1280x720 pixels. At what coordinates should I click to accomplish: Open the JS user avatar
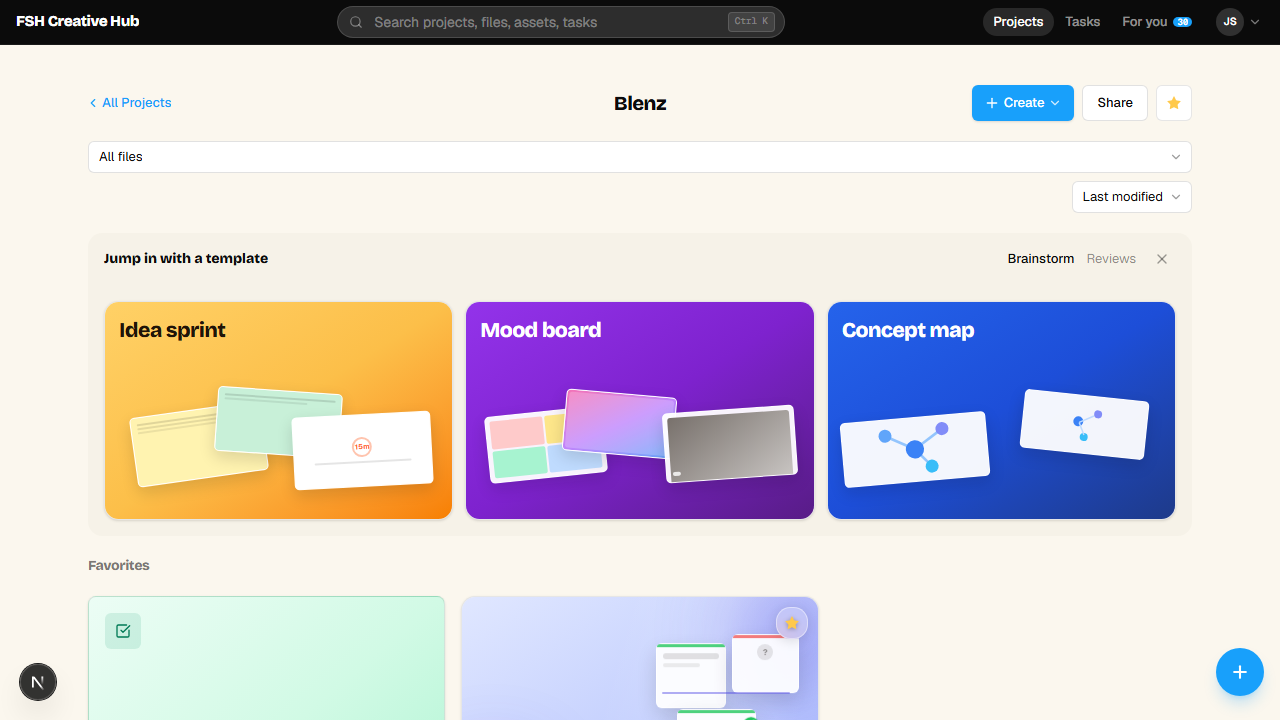coord(1230,22)
